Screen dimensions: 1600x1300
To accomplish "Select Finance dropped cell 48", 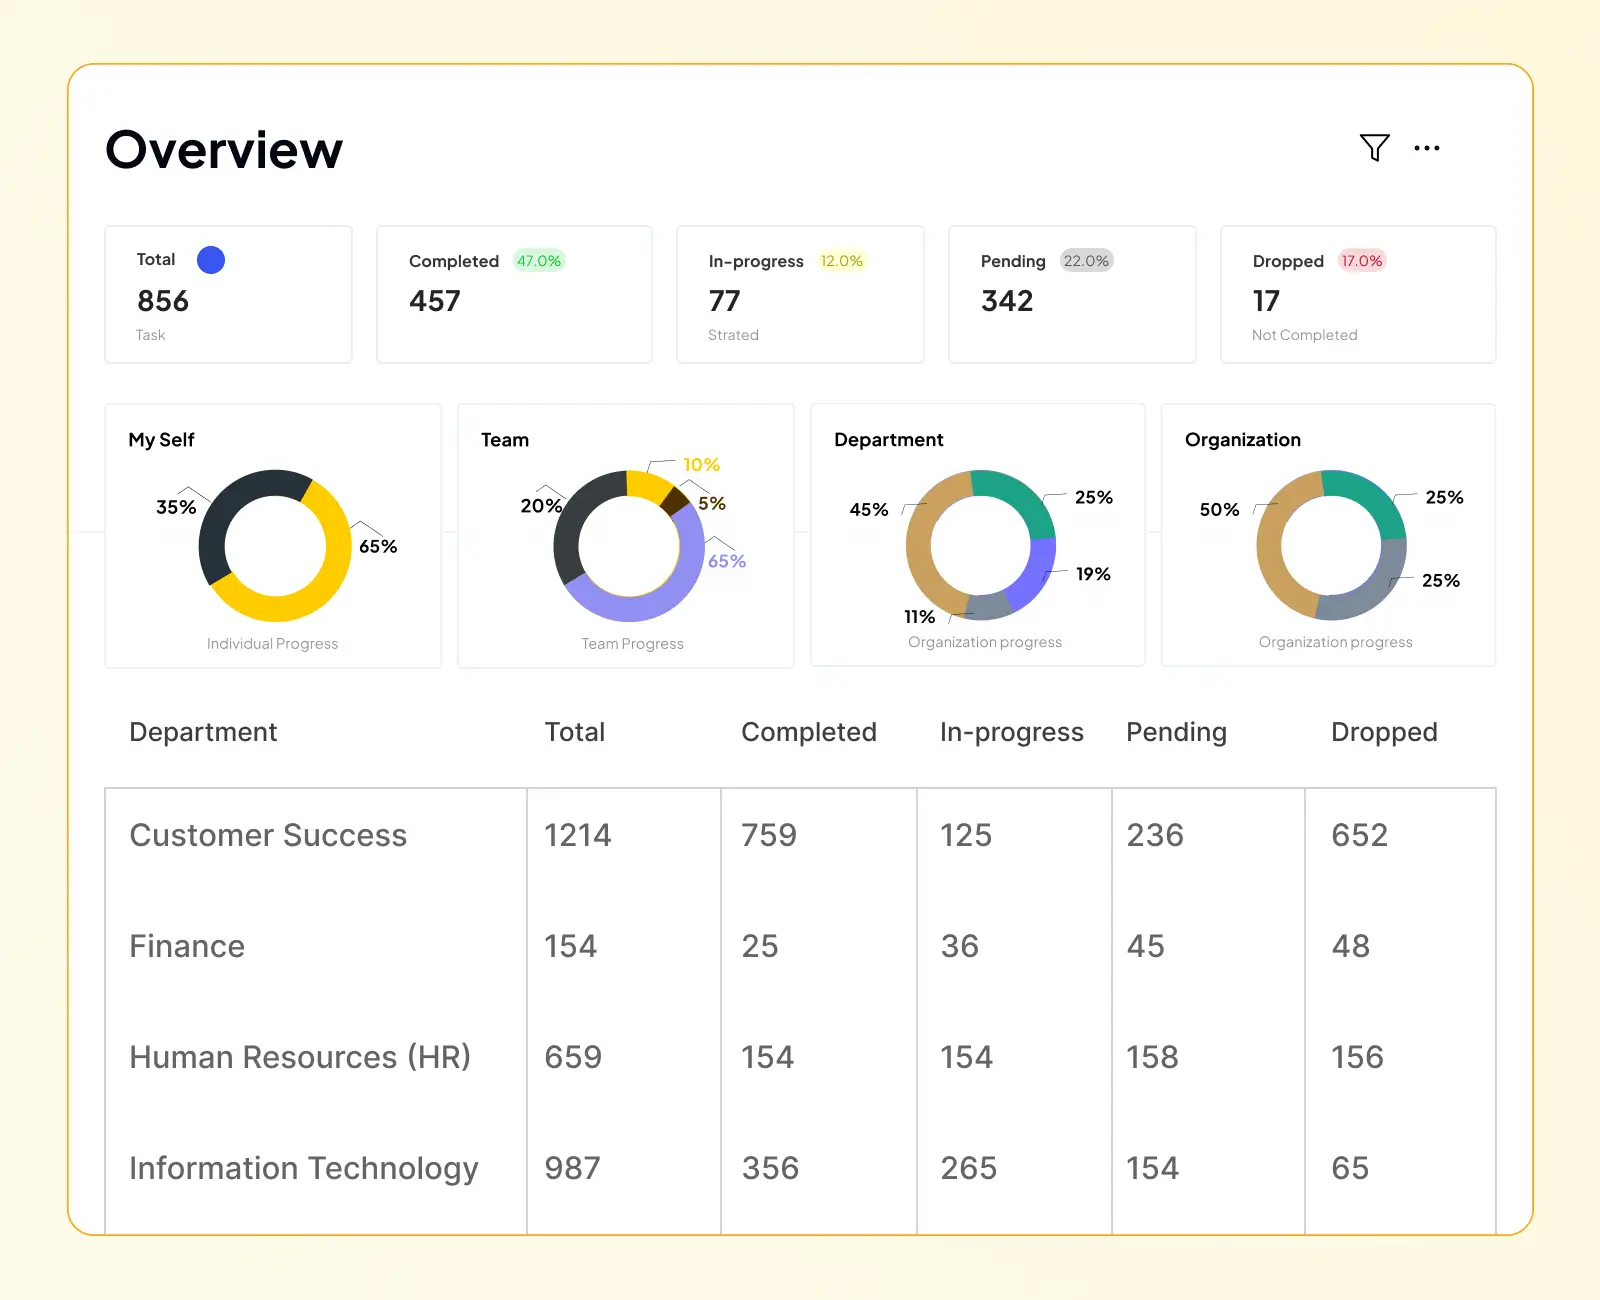I will click(1351, 946).
